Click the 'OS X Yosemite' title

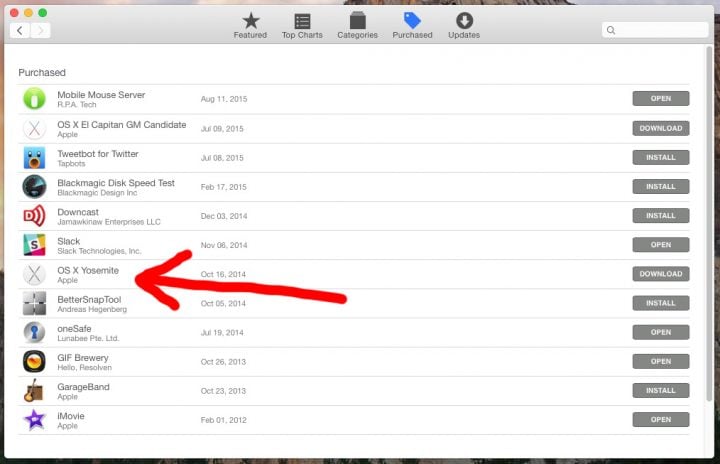(x=88, y=271)
